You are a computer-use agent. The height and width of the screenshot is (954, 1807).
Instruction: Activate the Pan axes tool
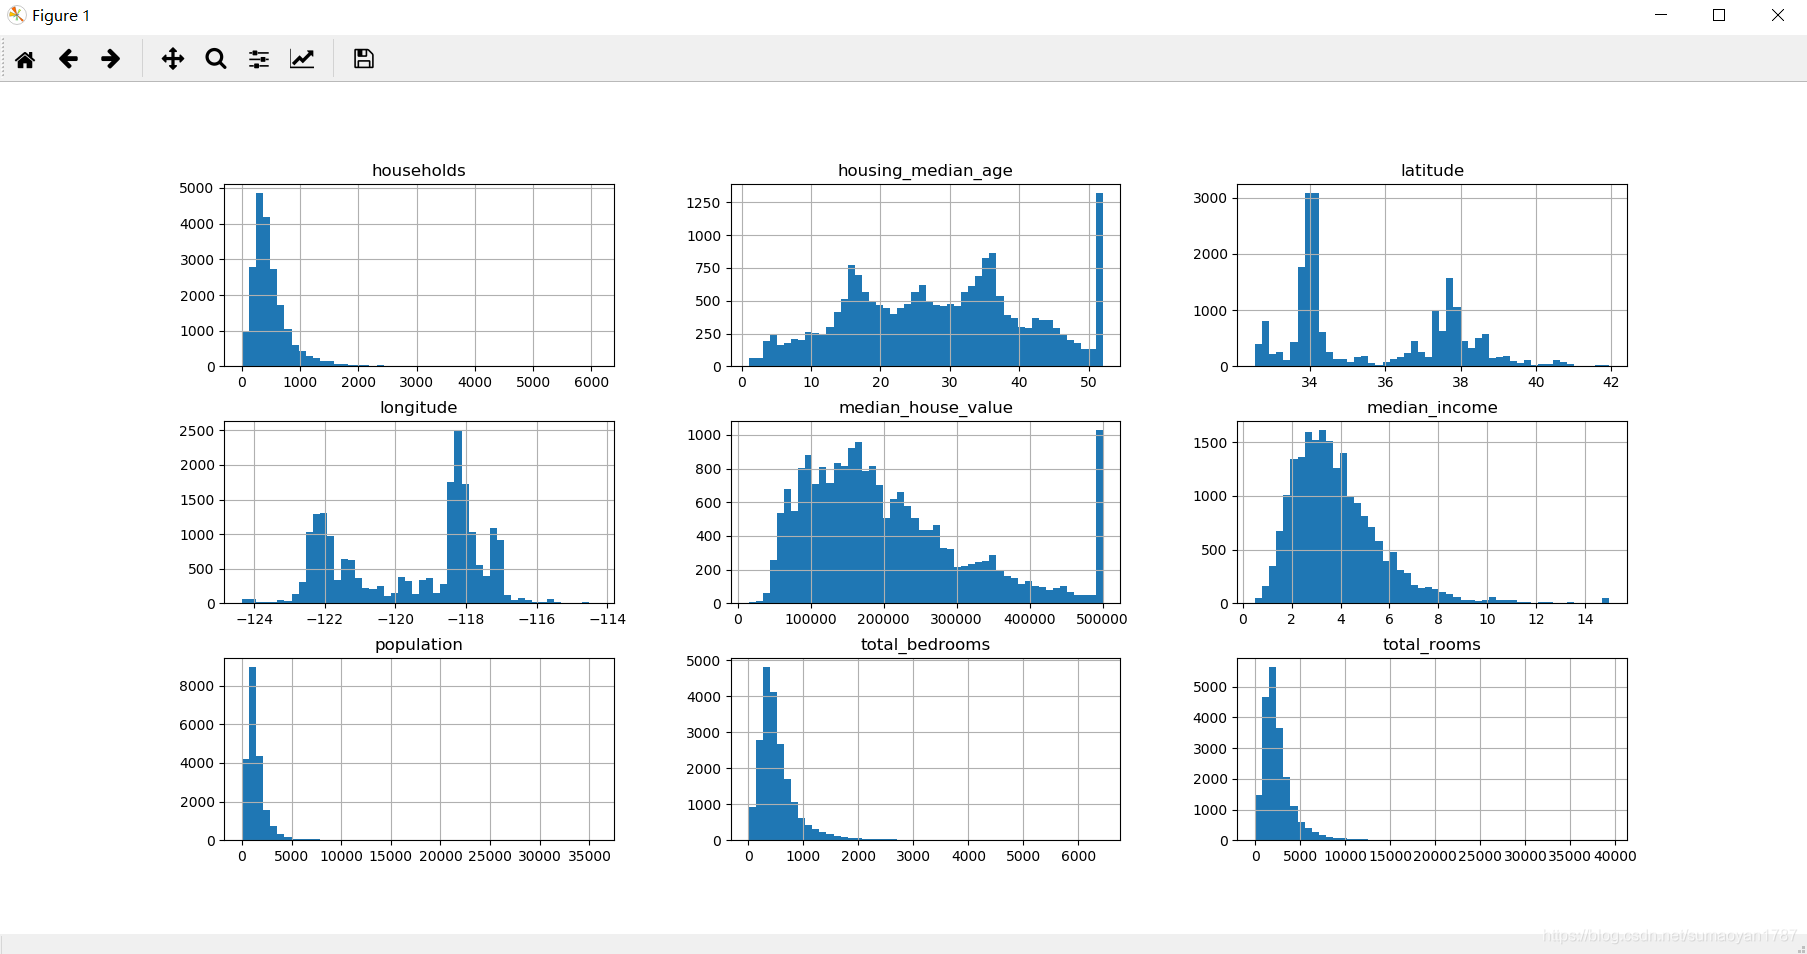tap(173, 59)
